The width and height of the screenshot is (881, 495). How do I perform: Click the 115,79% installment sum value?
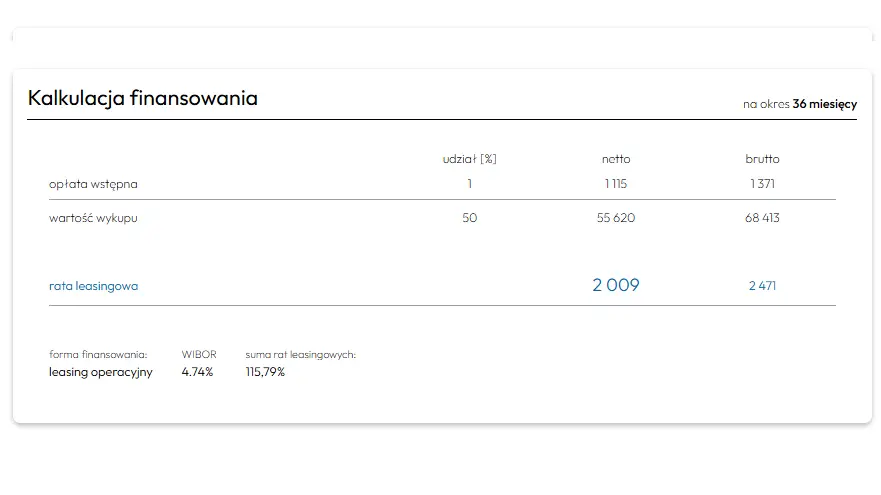pyautogui.click(x=265, y=372)
